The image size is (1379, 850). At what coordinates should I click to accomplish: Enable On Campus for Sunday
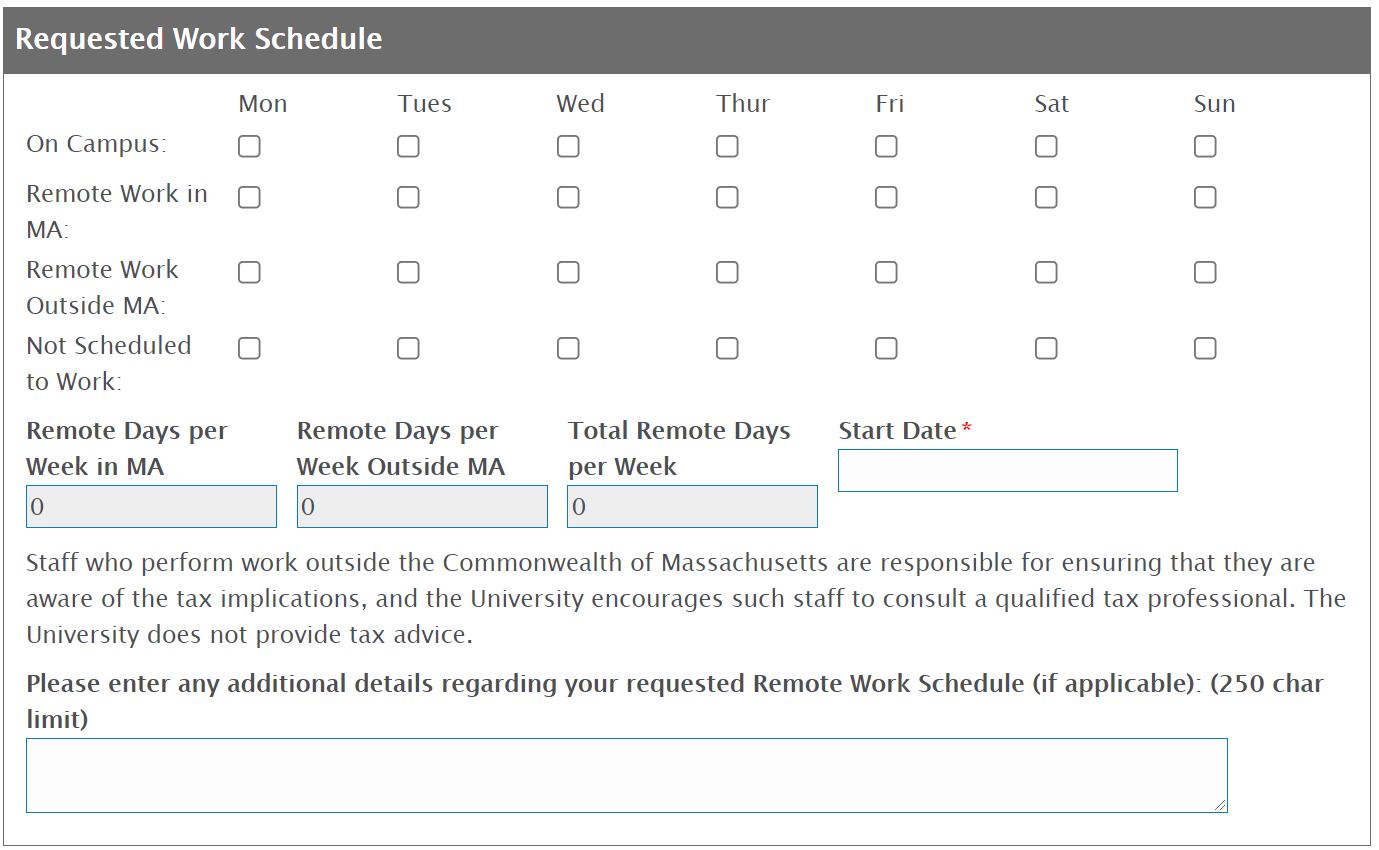tap(1205, 147)
